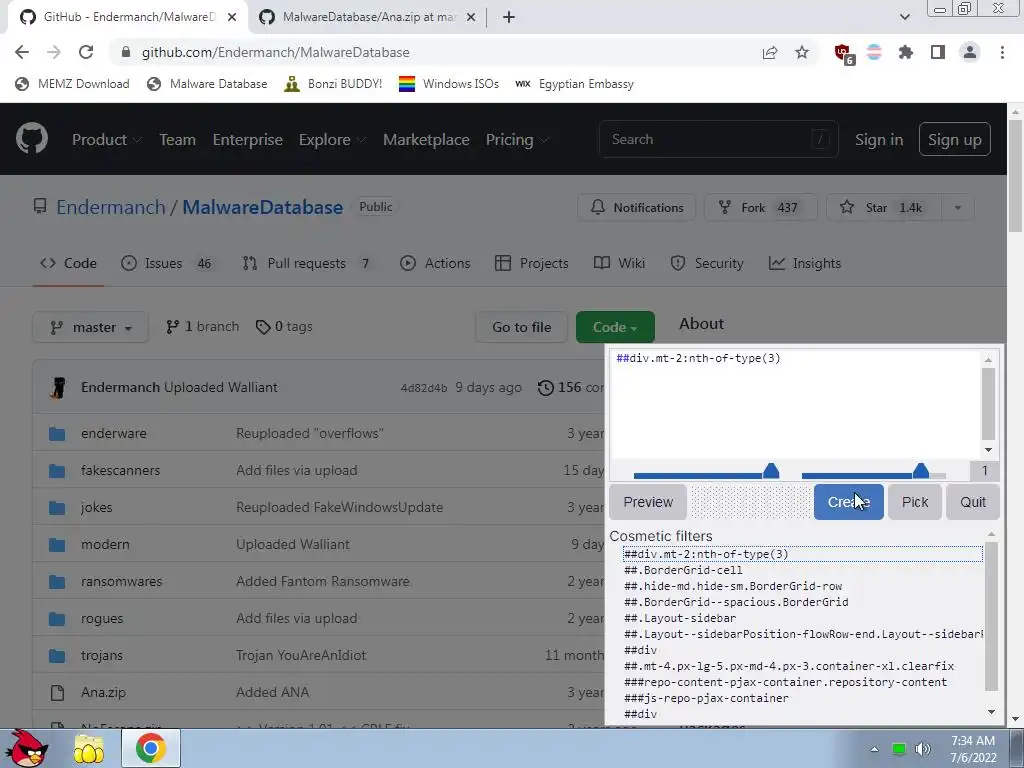Star the repository
The width and height of the screenshot is (1024, 768).
tap(884, 208)
